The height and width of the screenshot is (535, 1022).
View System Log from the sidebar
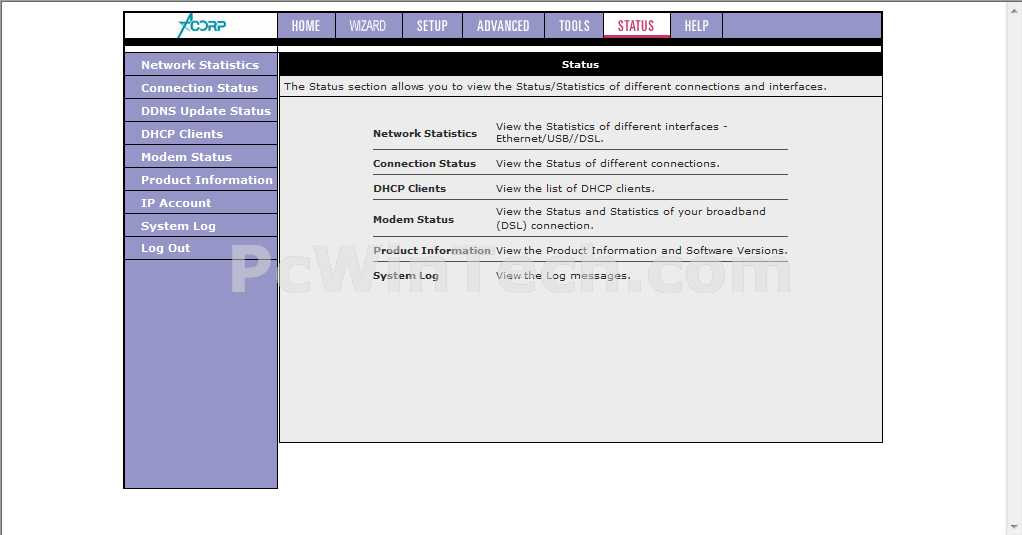(201, 225)
